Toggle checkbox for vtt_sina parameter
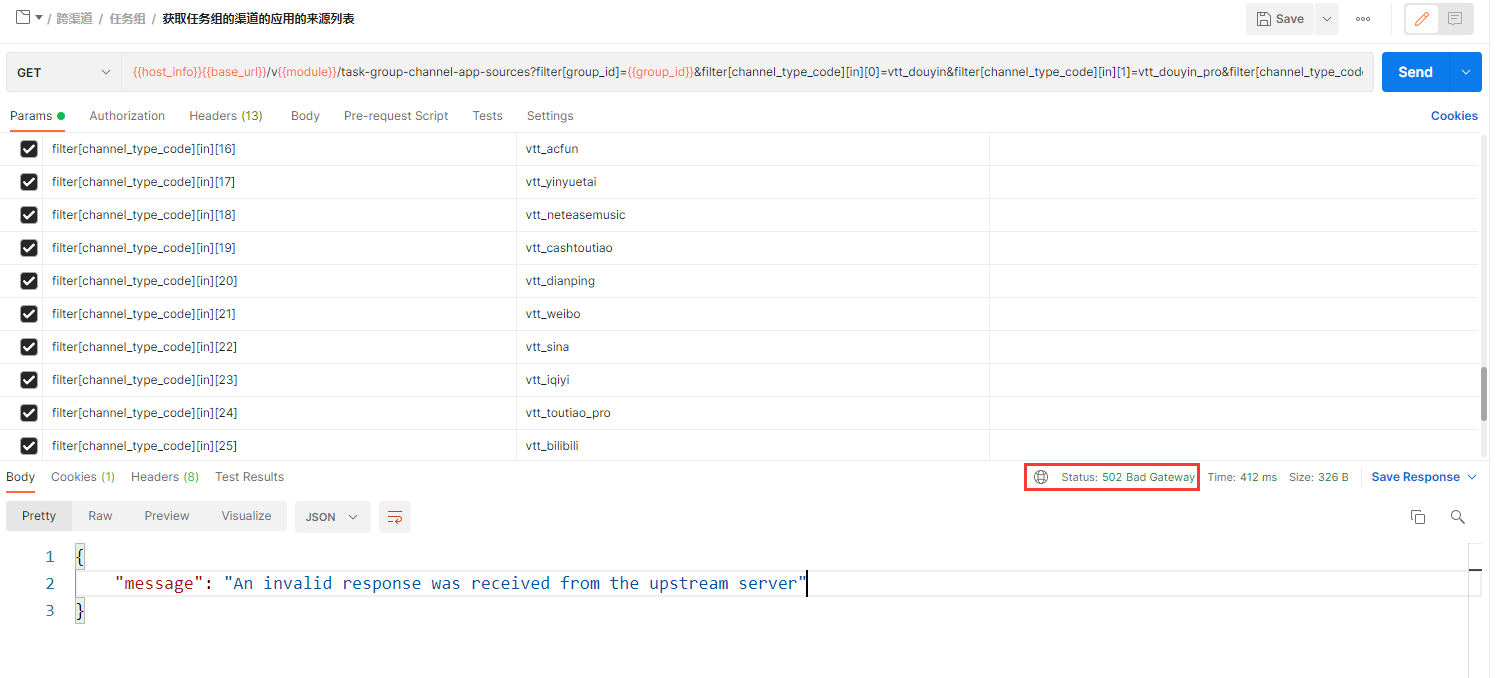The height and width of the screenshot is (678, 1498). point(29,347)
